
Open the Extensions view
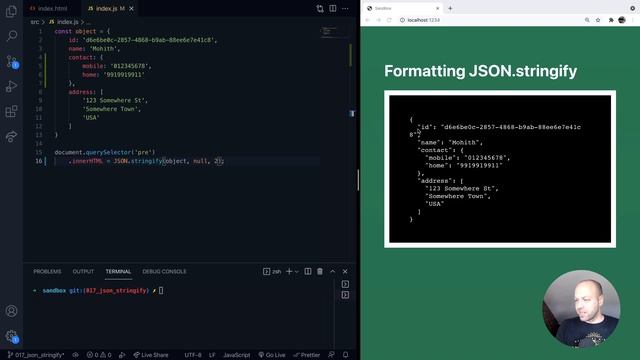(x=11, y=111)
